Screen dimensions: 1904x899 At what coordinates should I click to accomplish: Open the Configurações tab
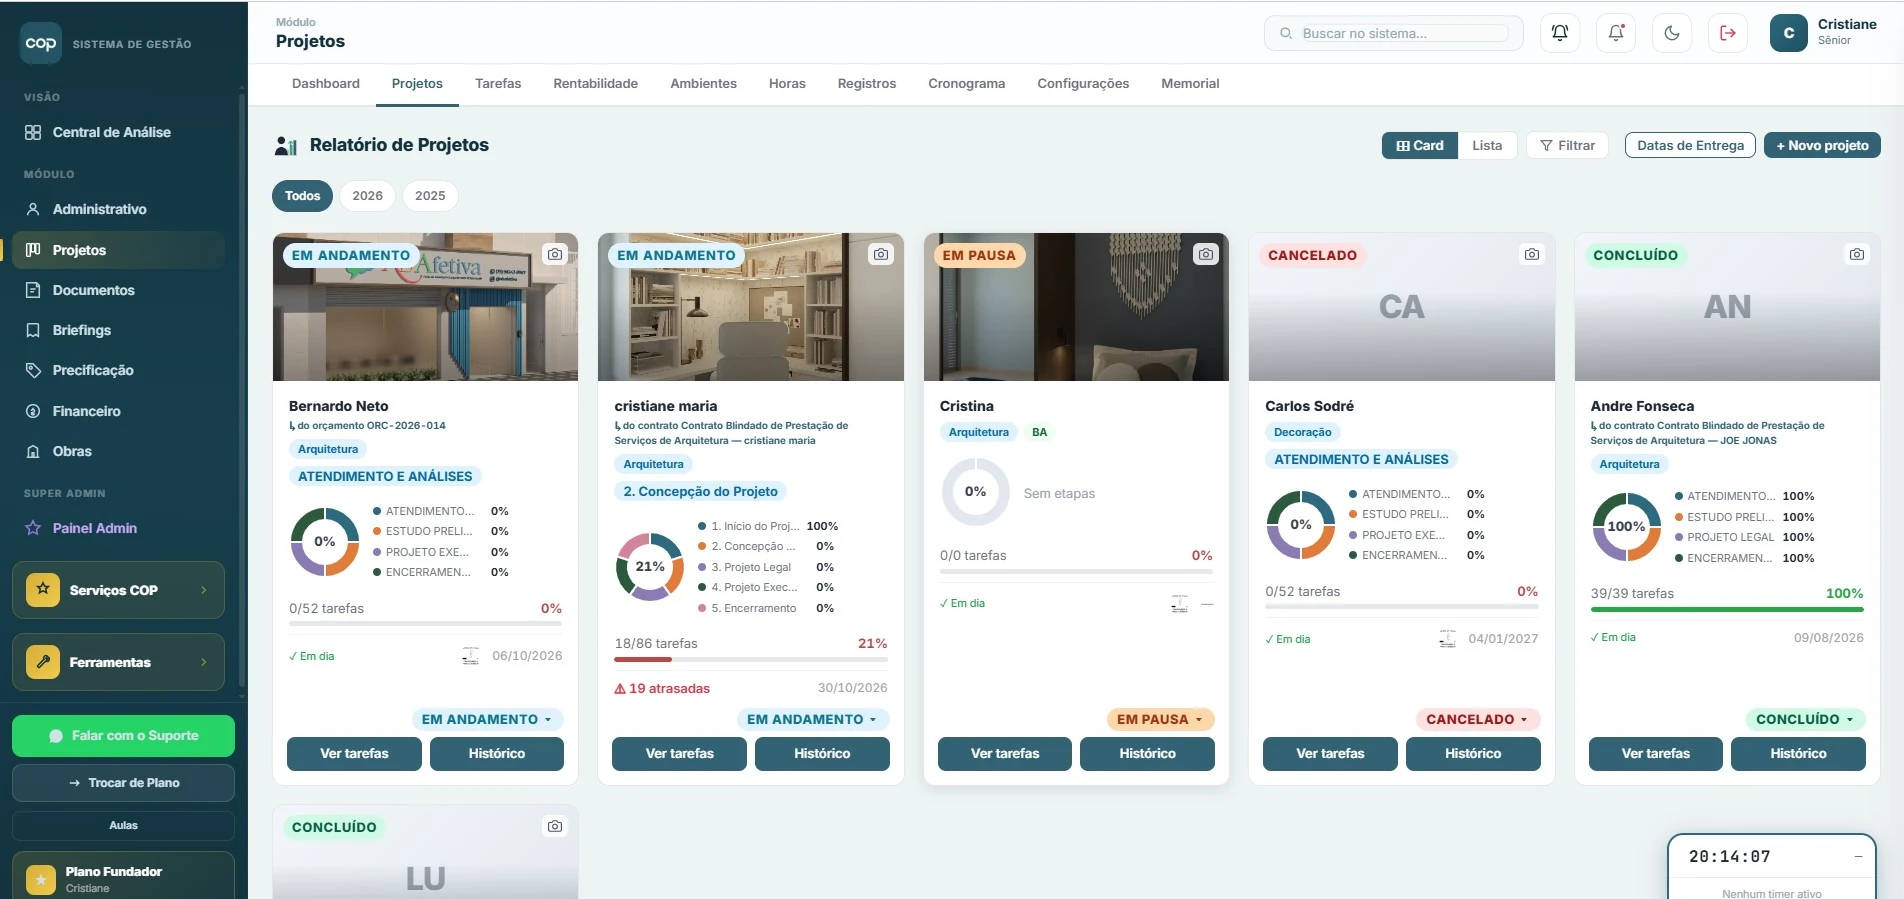pyautogui.click(x=1083, y=84)
